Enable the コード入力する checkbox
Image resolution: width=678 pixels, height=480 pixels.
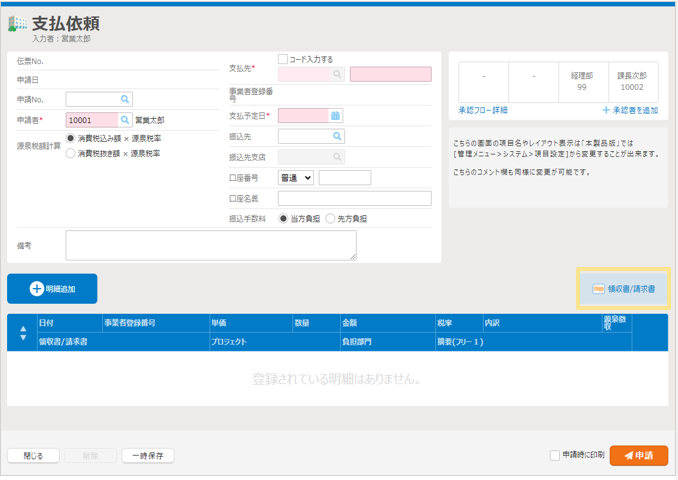click(x=283, y=59)
